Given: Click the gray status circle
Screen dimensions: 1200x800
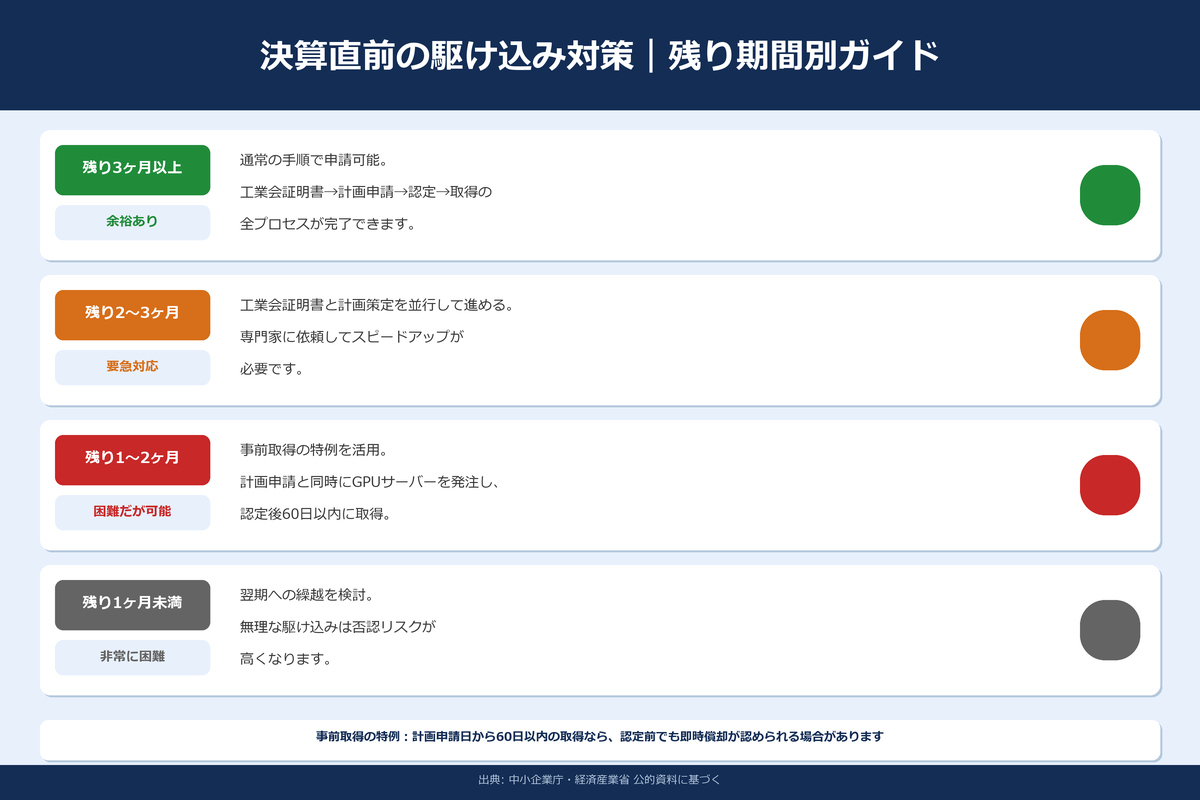Looking at the screenshot, I should pos(1110,630).
